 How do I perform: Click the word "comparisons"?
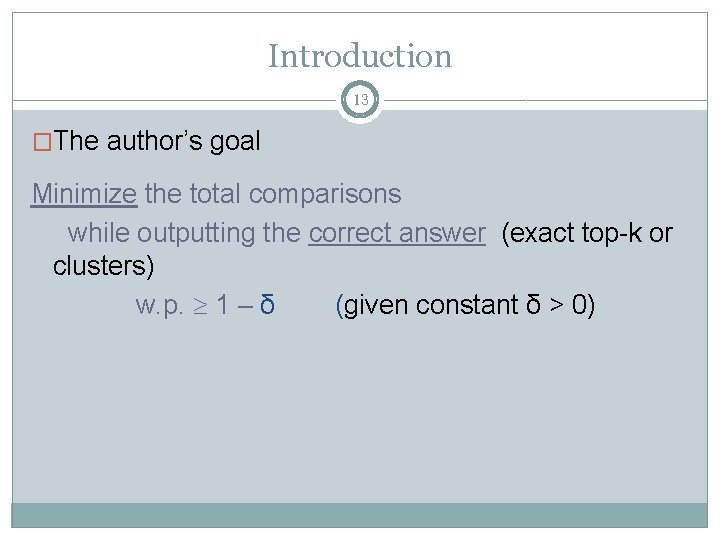click(325, 193)
